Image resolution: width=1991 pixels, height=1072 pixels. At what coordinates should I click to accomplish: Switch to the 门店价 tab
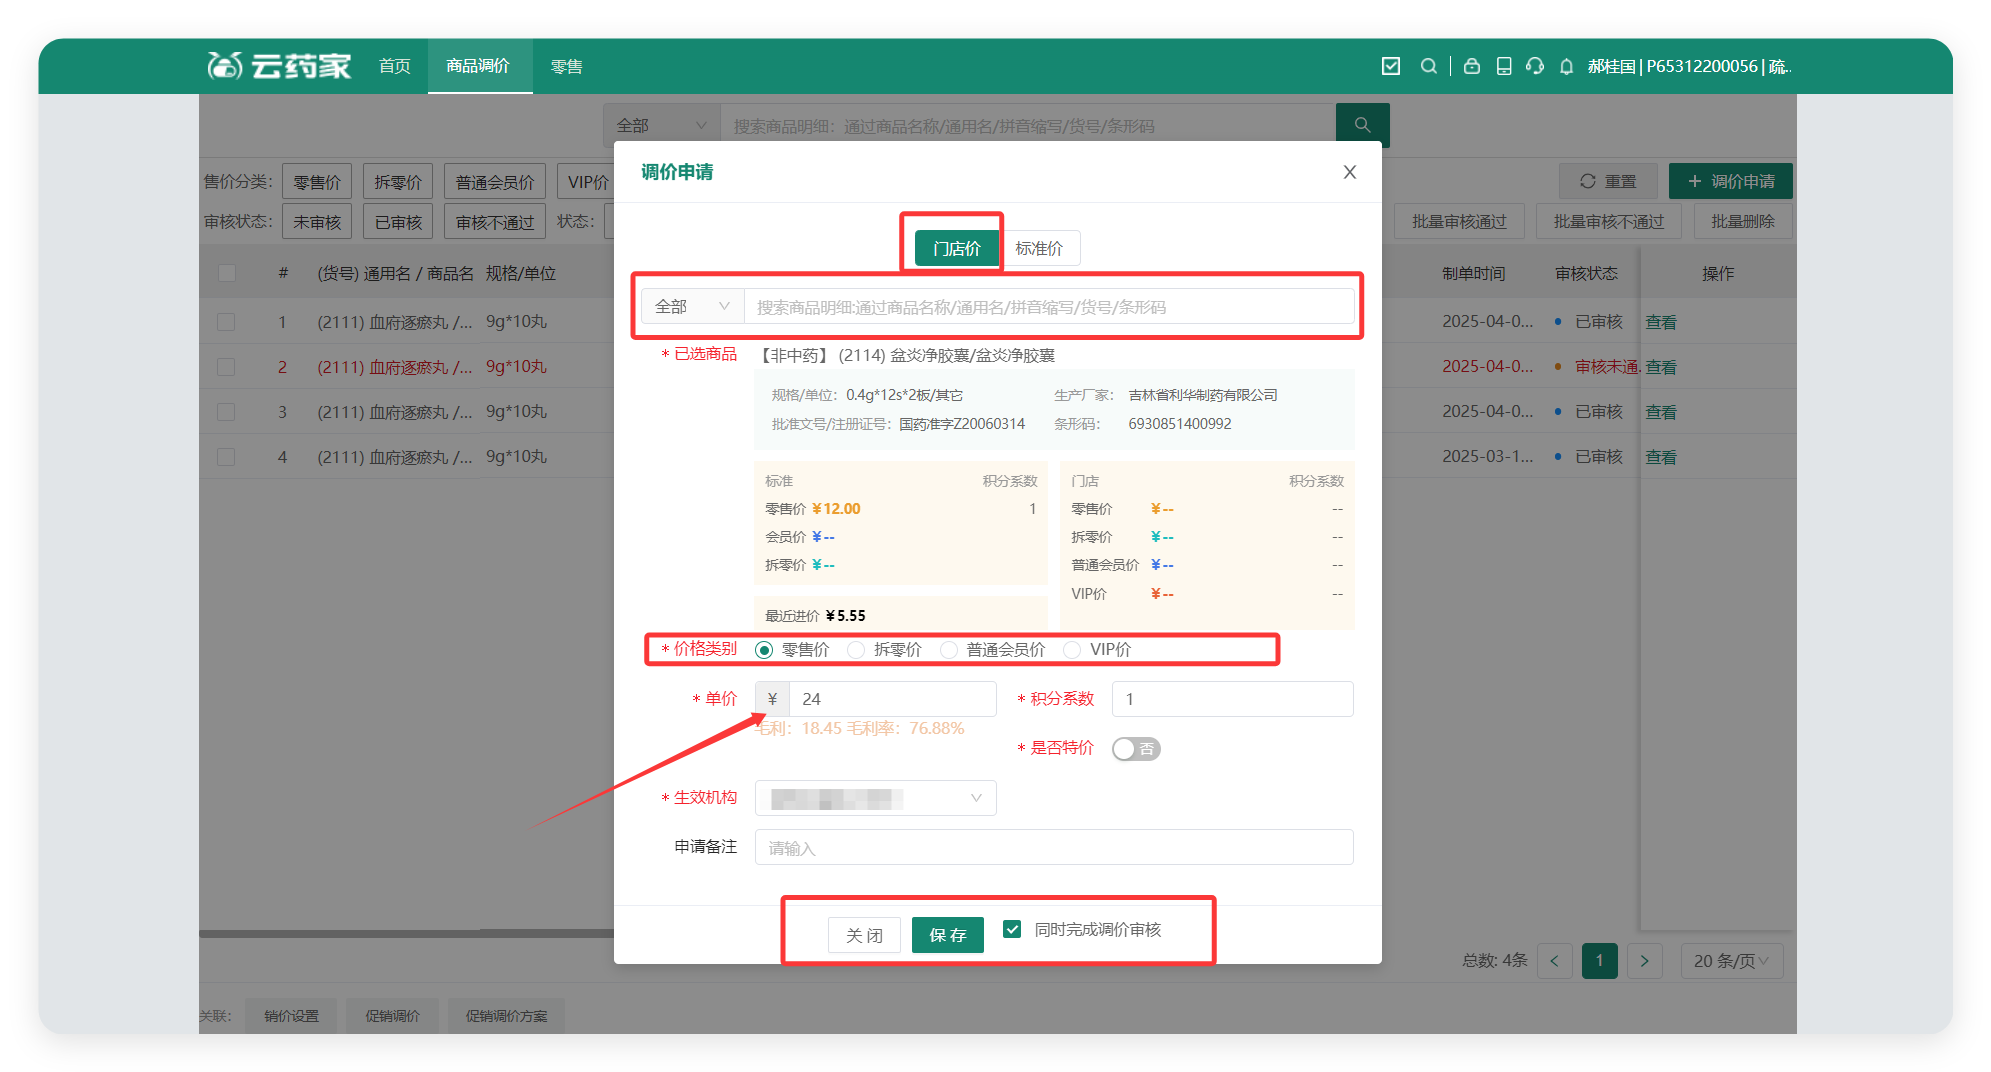click(956, 248)
